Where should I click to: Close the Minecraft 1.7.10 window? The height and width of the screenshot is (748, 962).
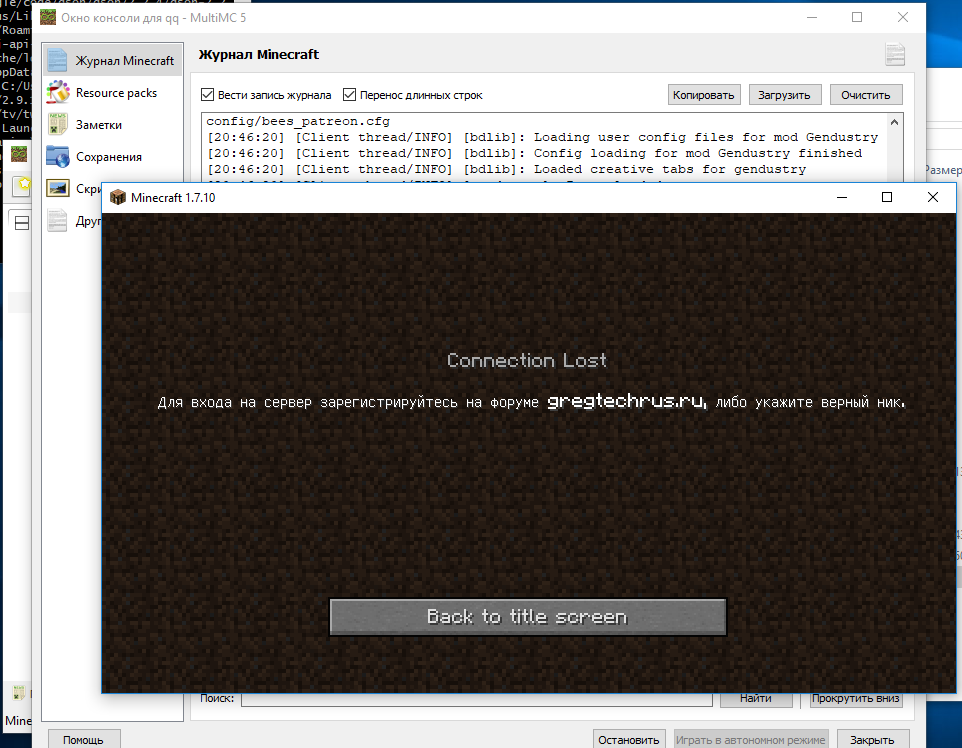(x=933, y=197)
